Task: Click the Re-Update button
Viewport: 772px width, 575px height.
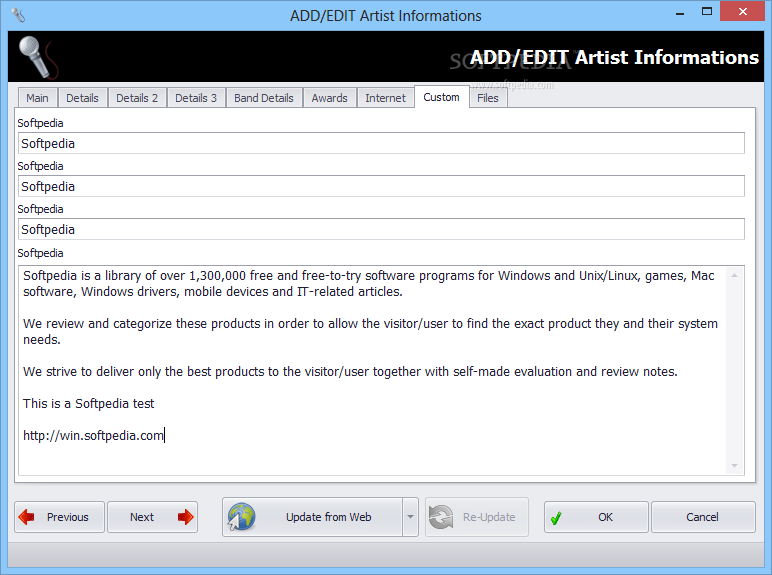Action: click(x=477, y=517)
